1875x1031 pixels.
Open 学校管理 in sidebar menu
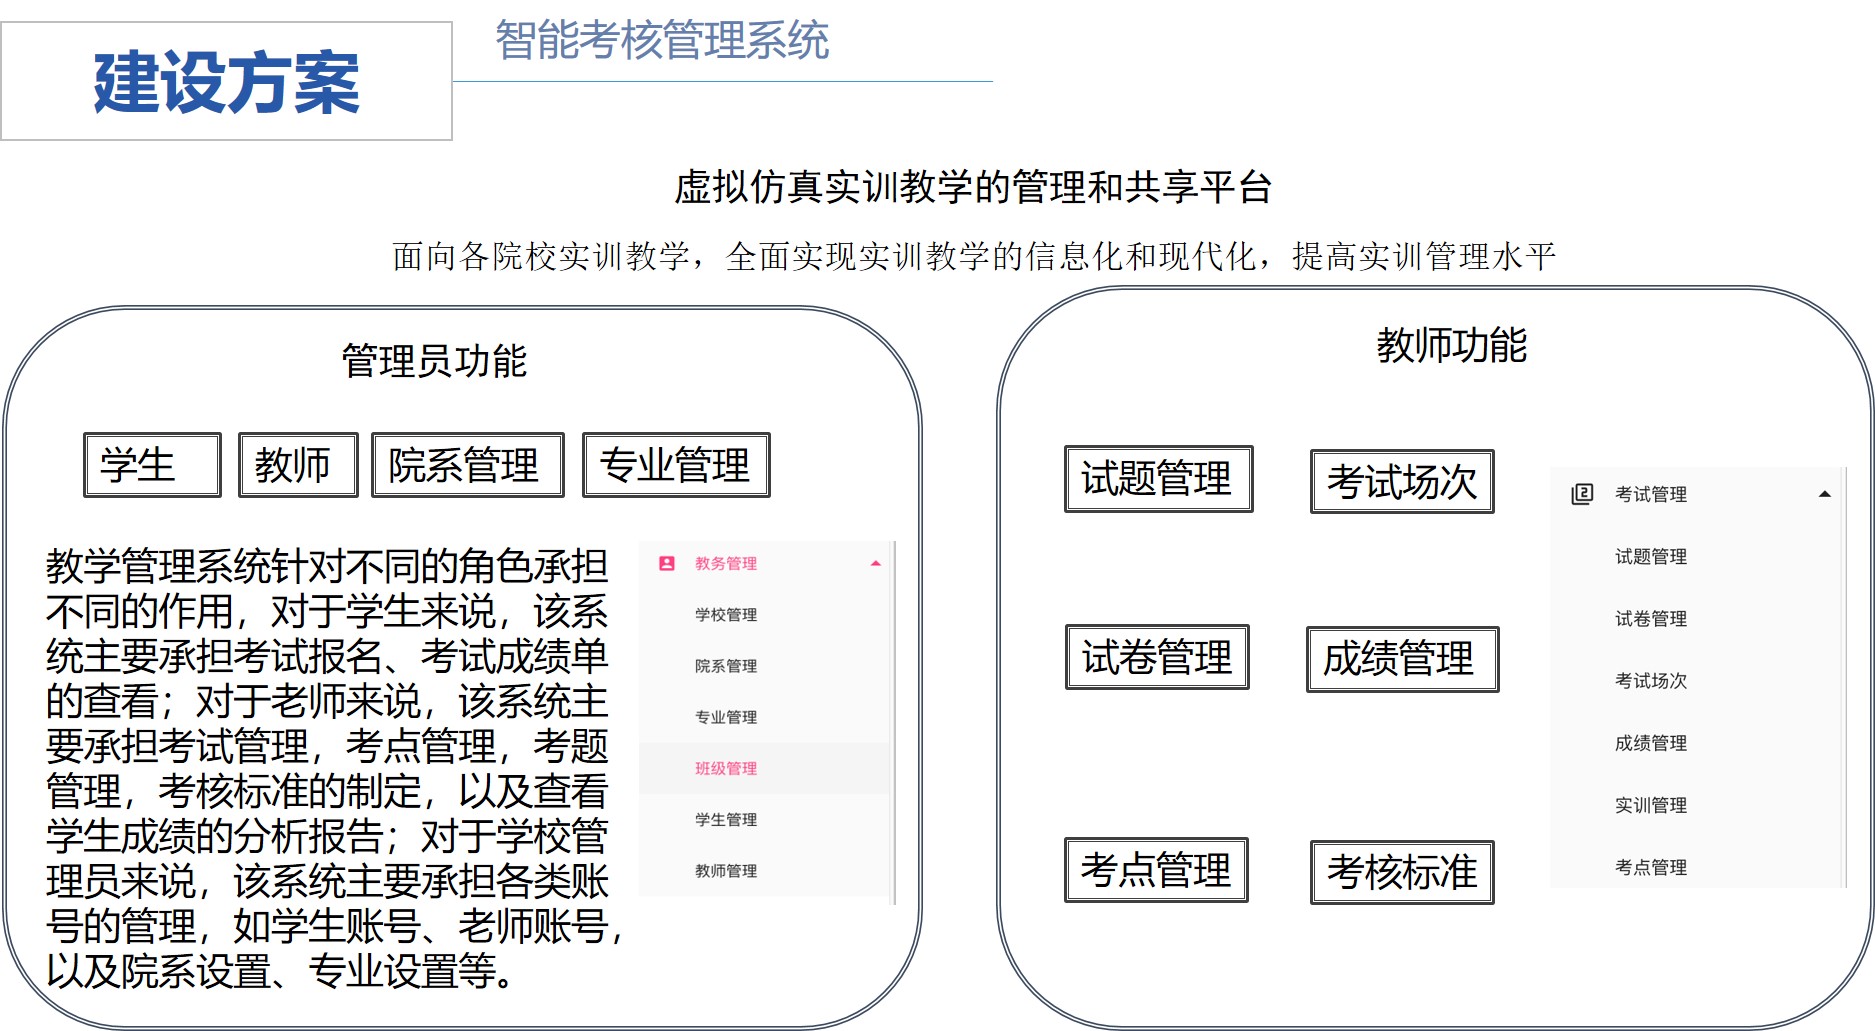pos(726,615)
